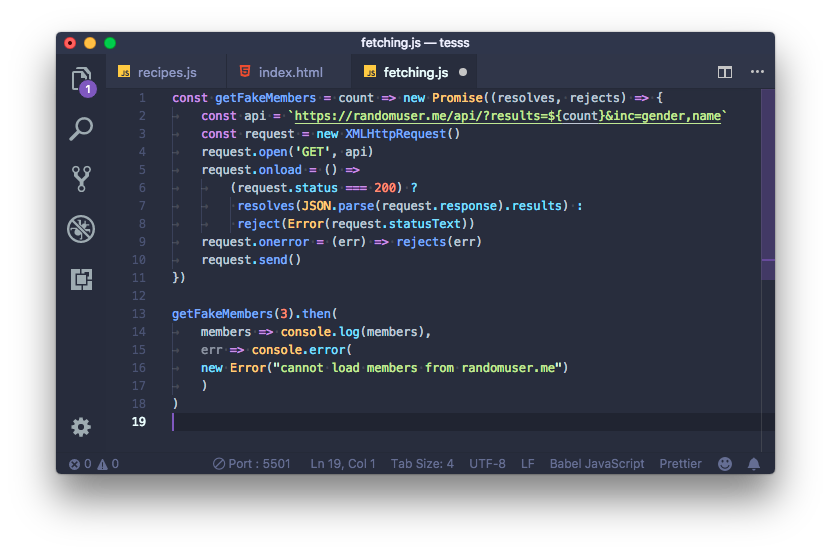Click the unsaved dot on fetching.js tab
Viewport: 831px width, 554px height.
(463, 72)
